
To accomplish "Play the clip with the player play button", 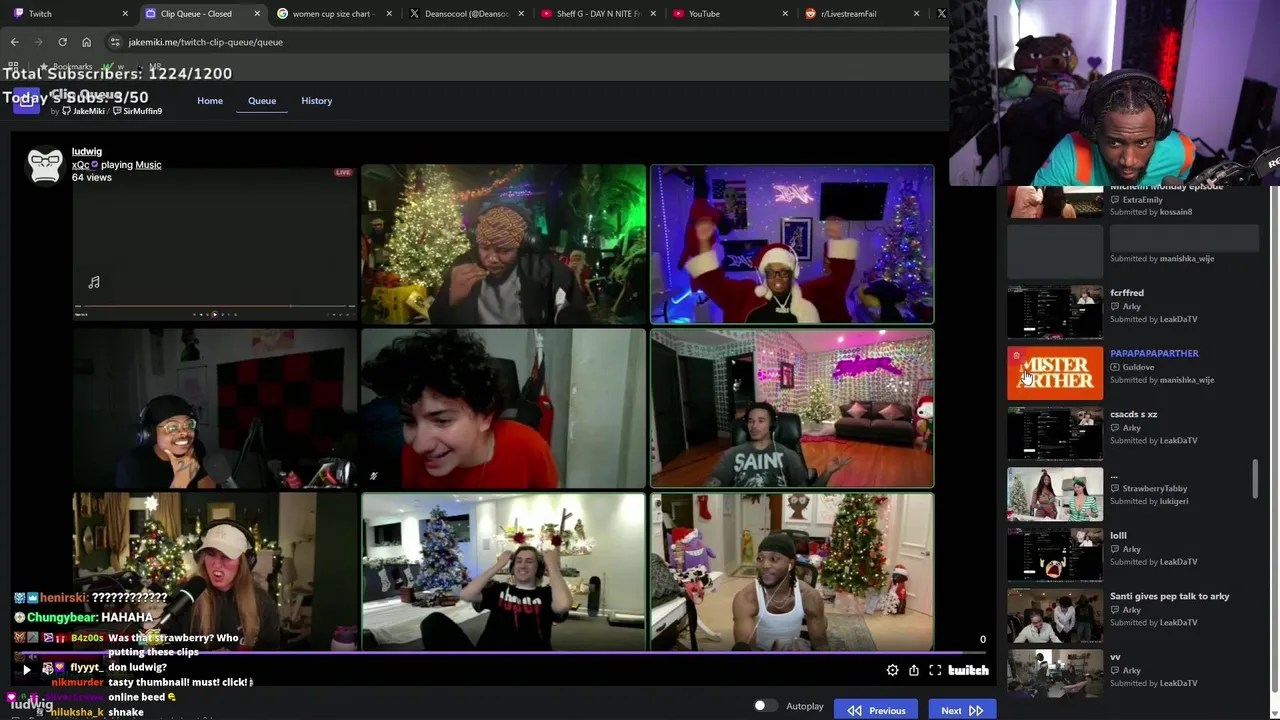I will (x=27, y=670).
